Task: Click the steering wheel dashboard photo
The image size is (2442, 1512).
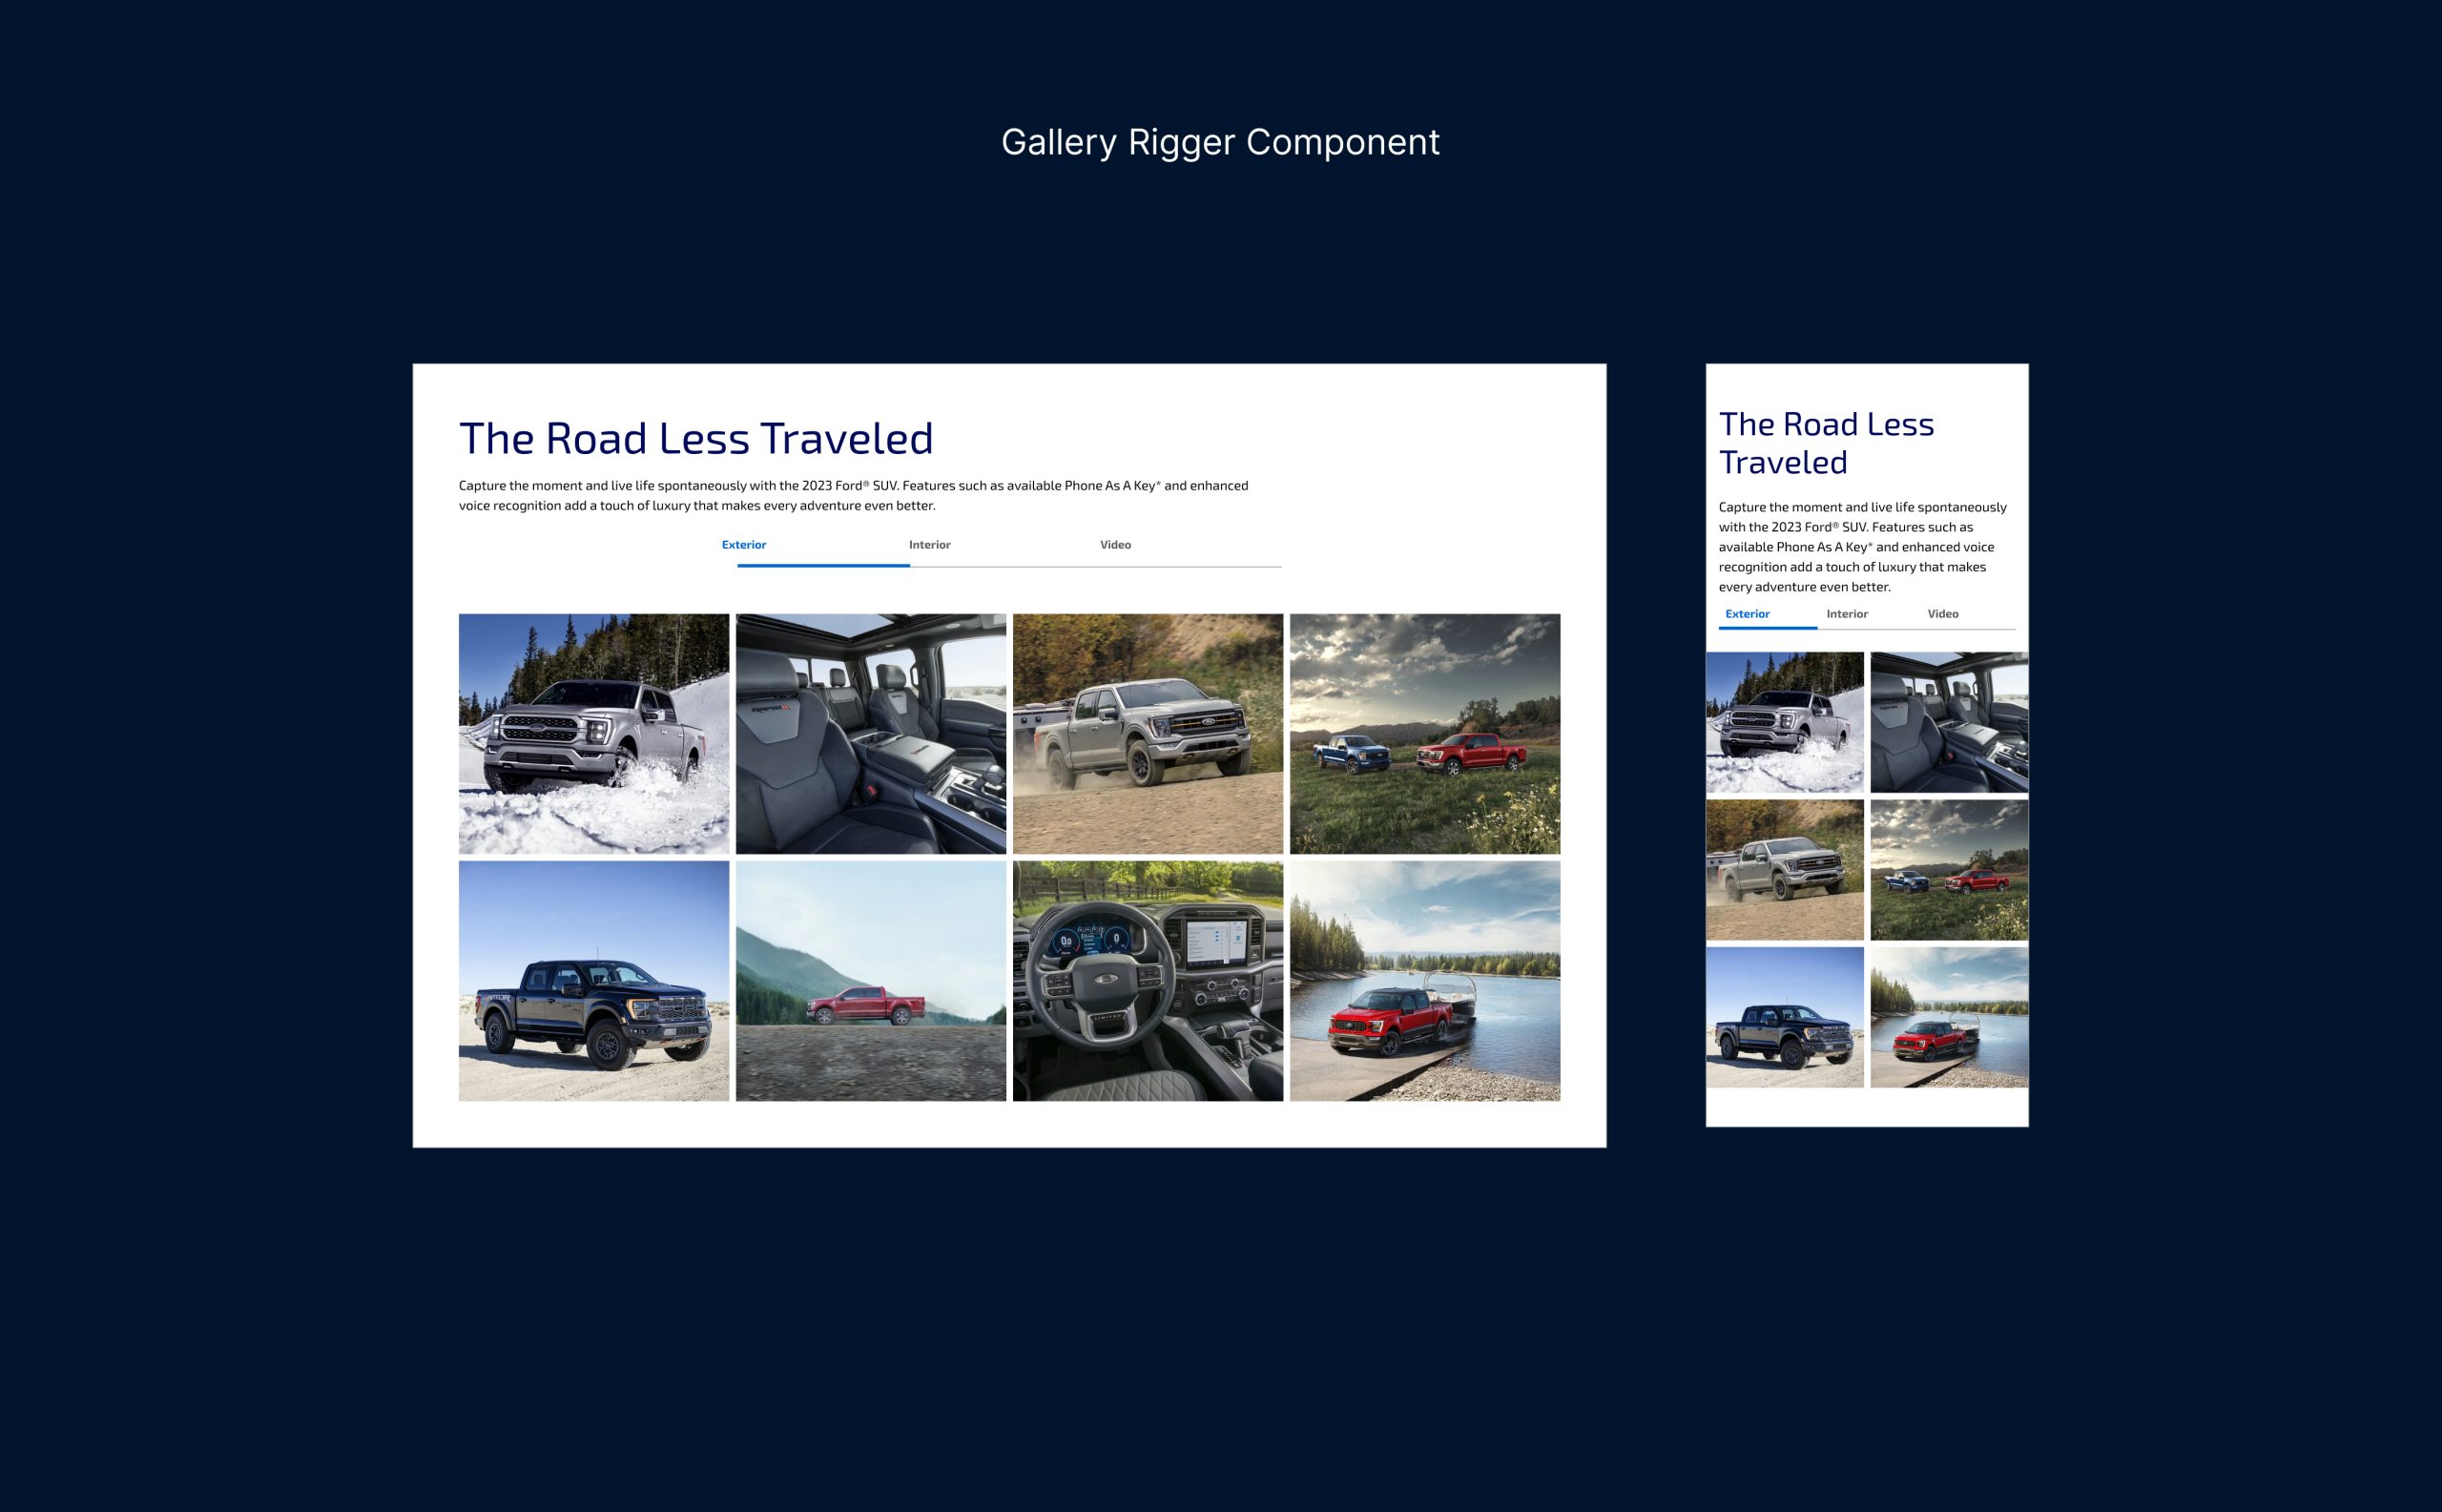Action: click(x=1147, y=980)
